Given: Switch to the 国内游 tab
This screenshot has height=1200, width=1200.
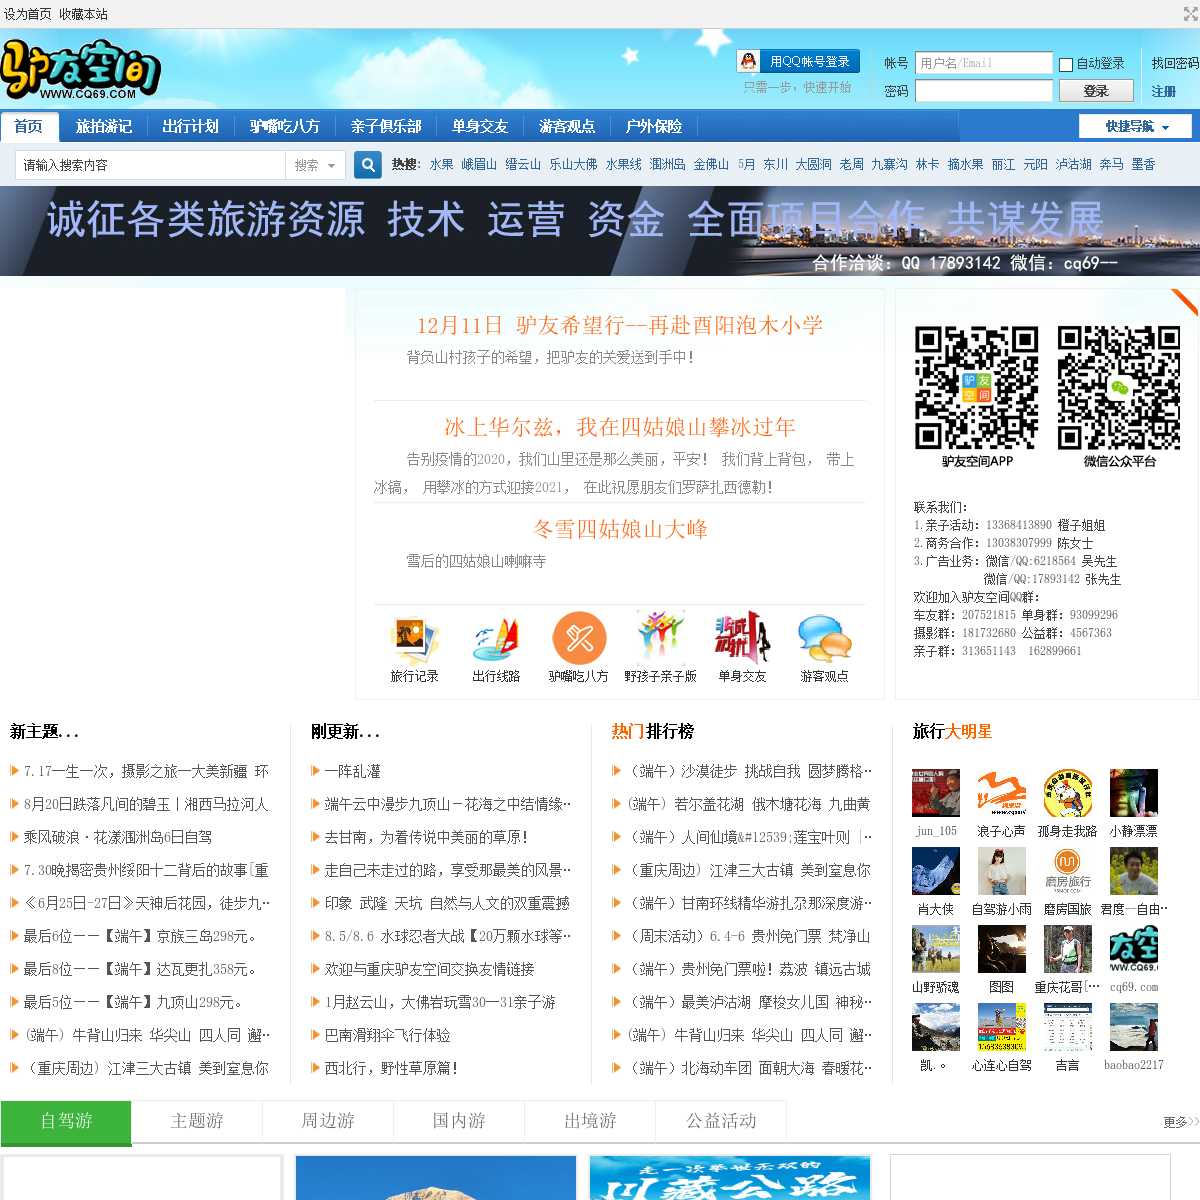Looking at the screenshot, I should 459,1122.
